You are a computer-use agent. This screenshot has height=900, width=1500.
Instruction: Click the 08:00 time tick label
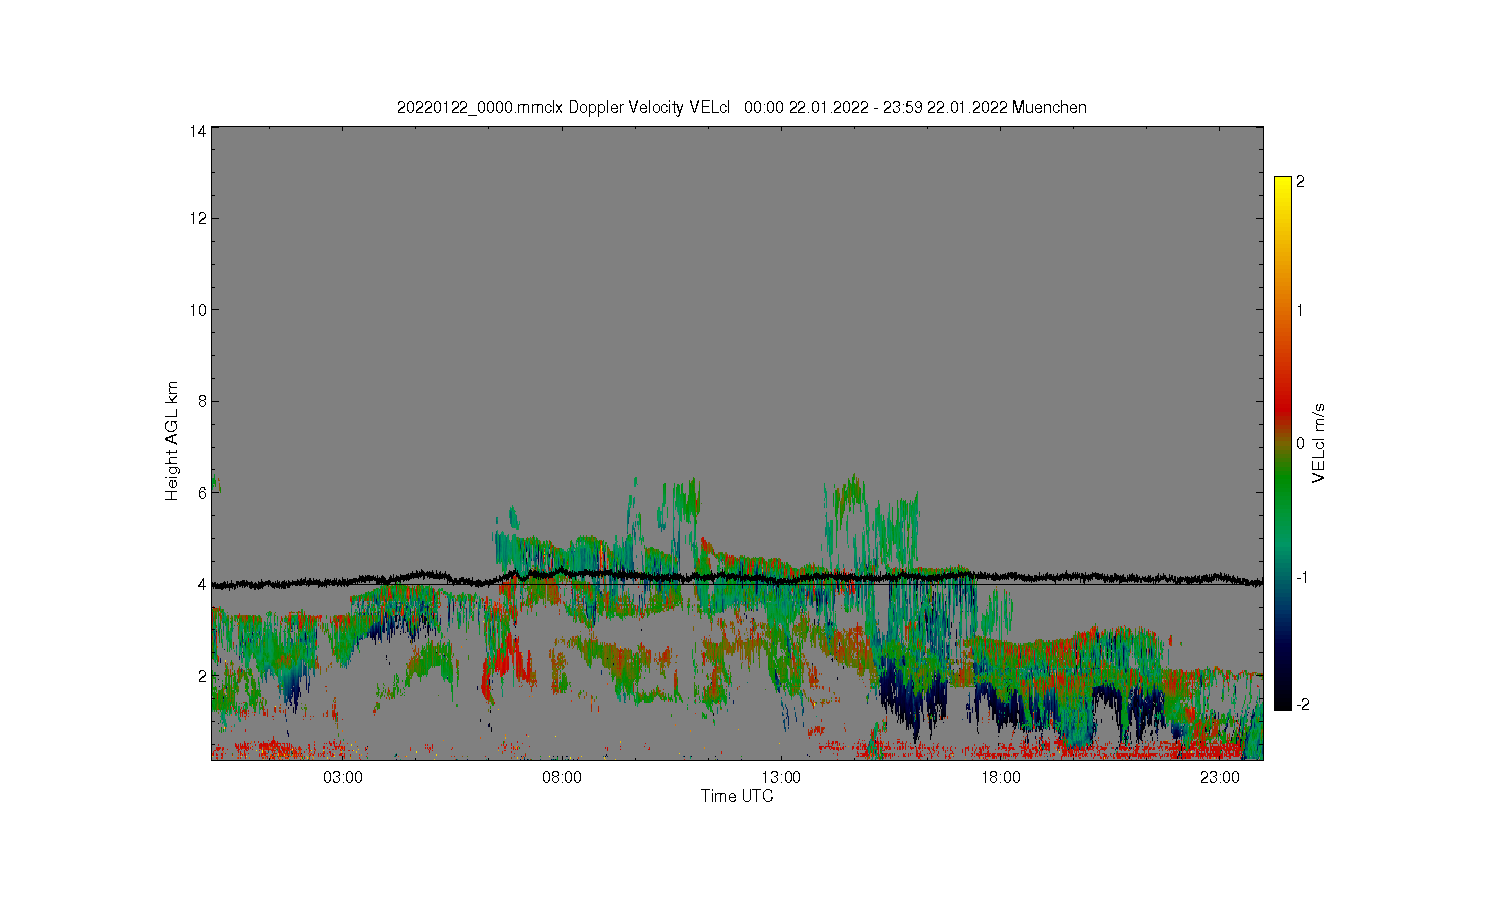[x=562, y=778]
